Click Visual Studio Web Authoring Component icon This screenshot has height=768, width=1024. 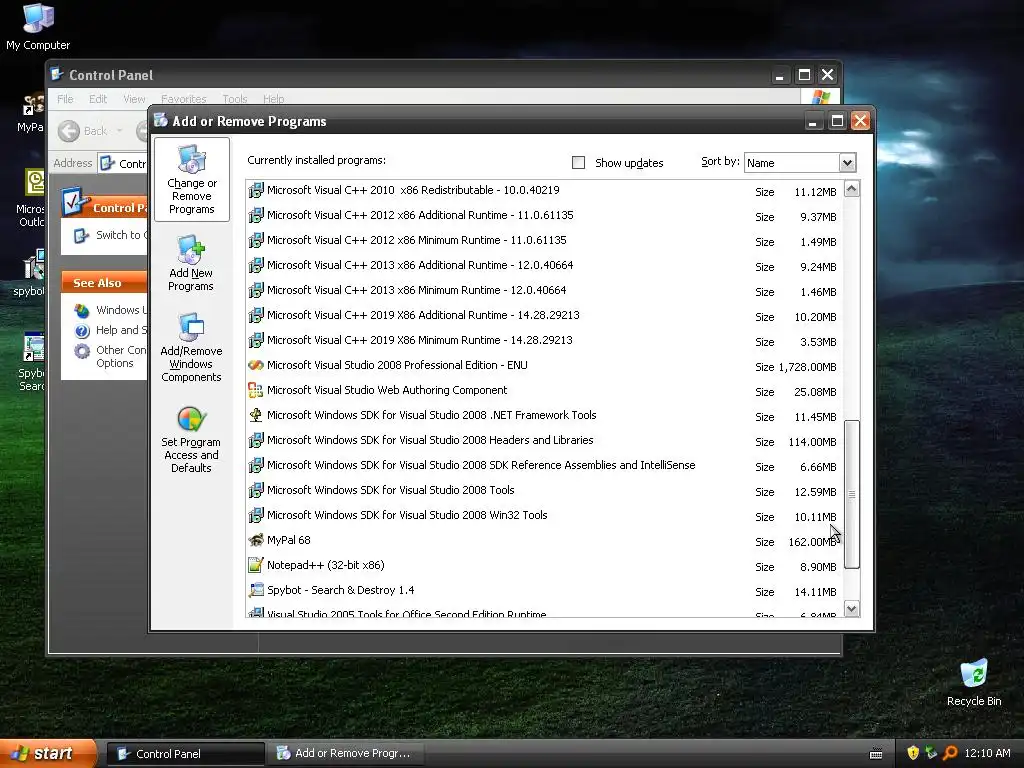256,390
